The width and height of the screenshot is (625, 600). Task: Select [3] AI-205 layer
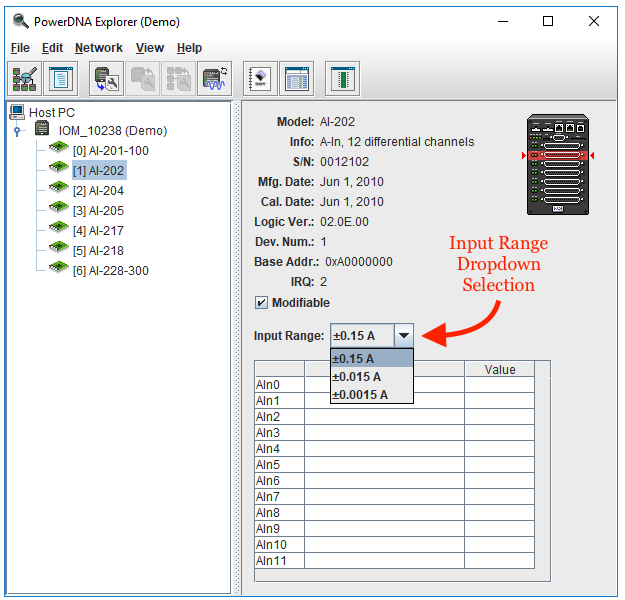point(98,210)
